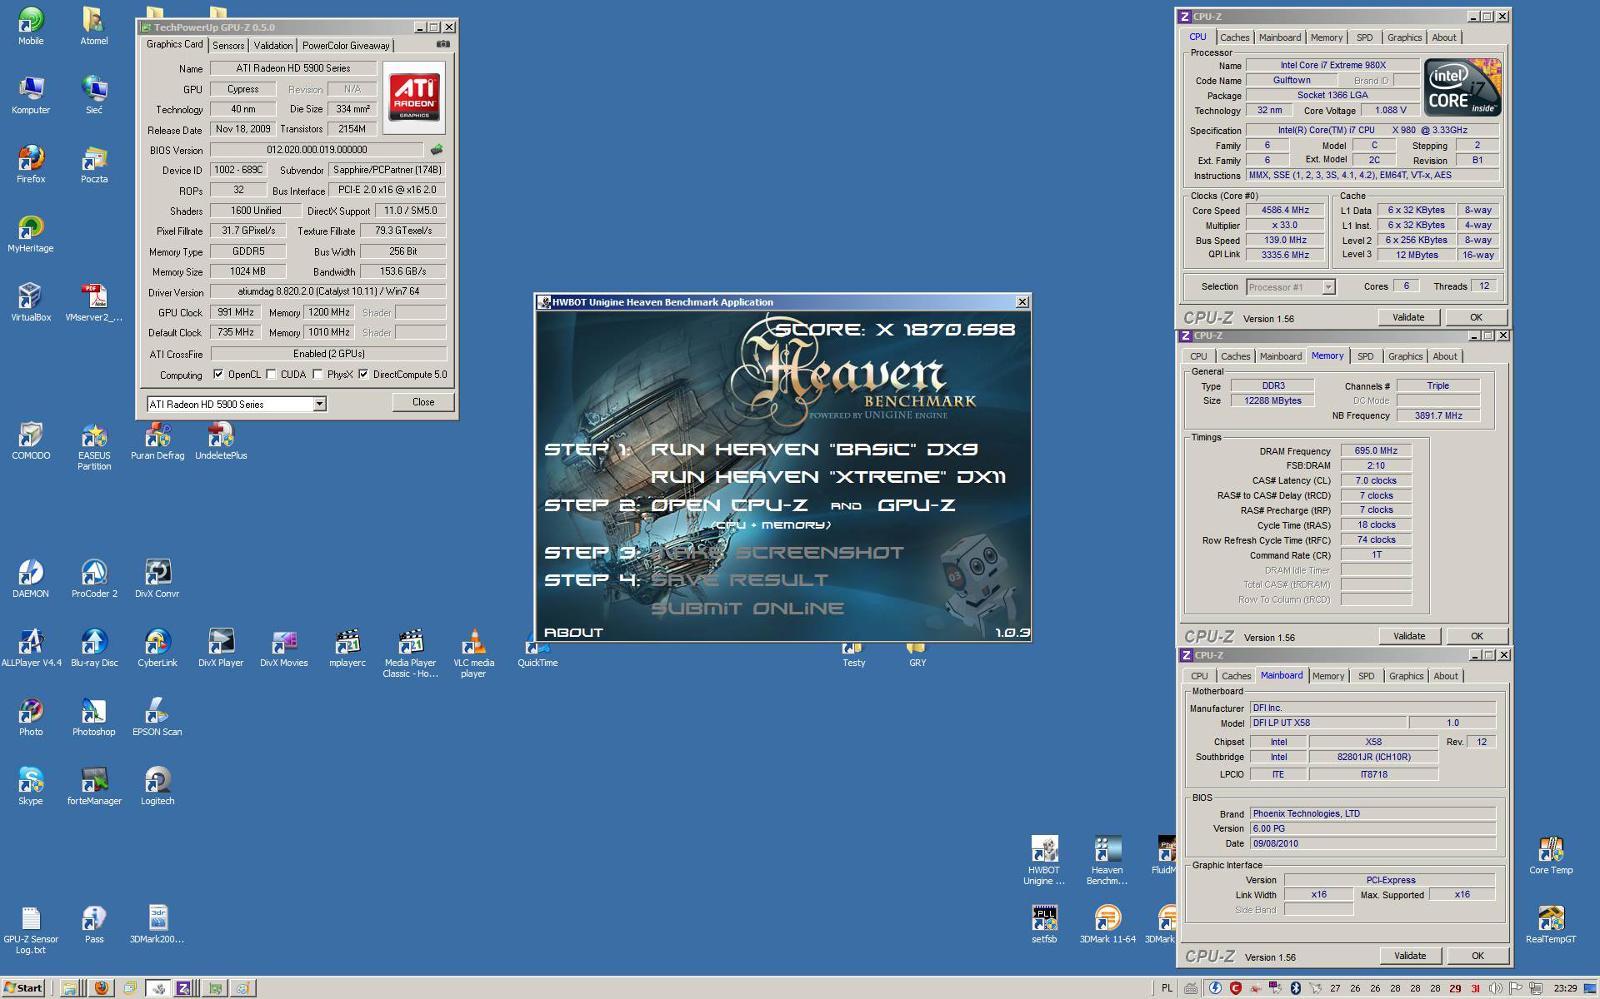This screenshot has height=999, width=1600.
Task: Open the Start menu
Action: click(x=23, y=988)
